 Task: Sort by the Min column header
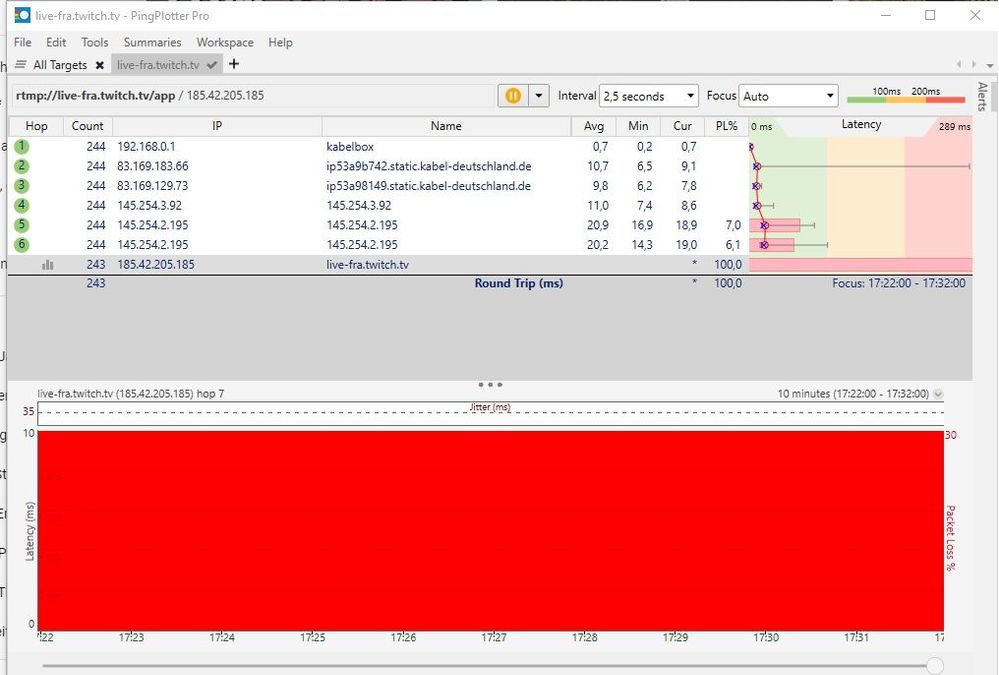[638, 126]
